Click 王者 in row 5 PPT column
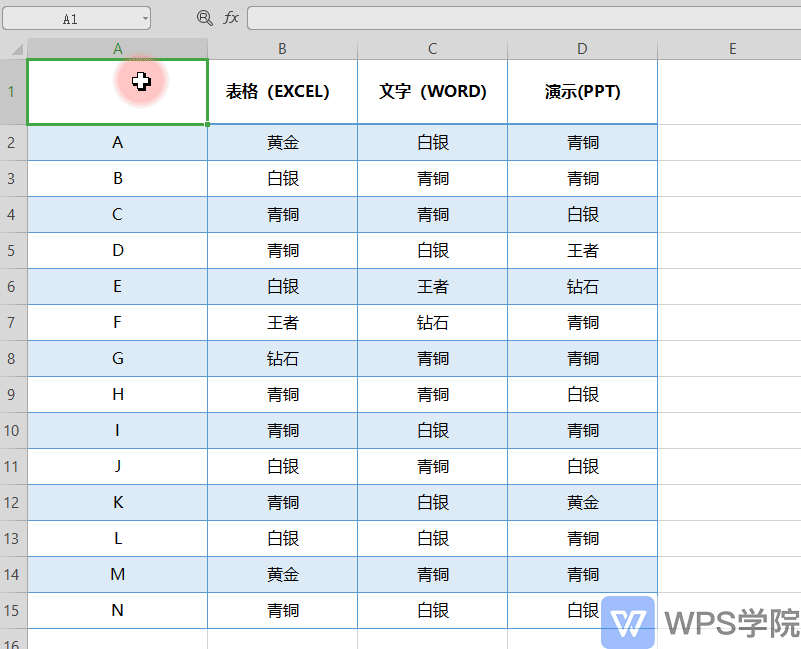The image size is (801, 649). (582, 250)
